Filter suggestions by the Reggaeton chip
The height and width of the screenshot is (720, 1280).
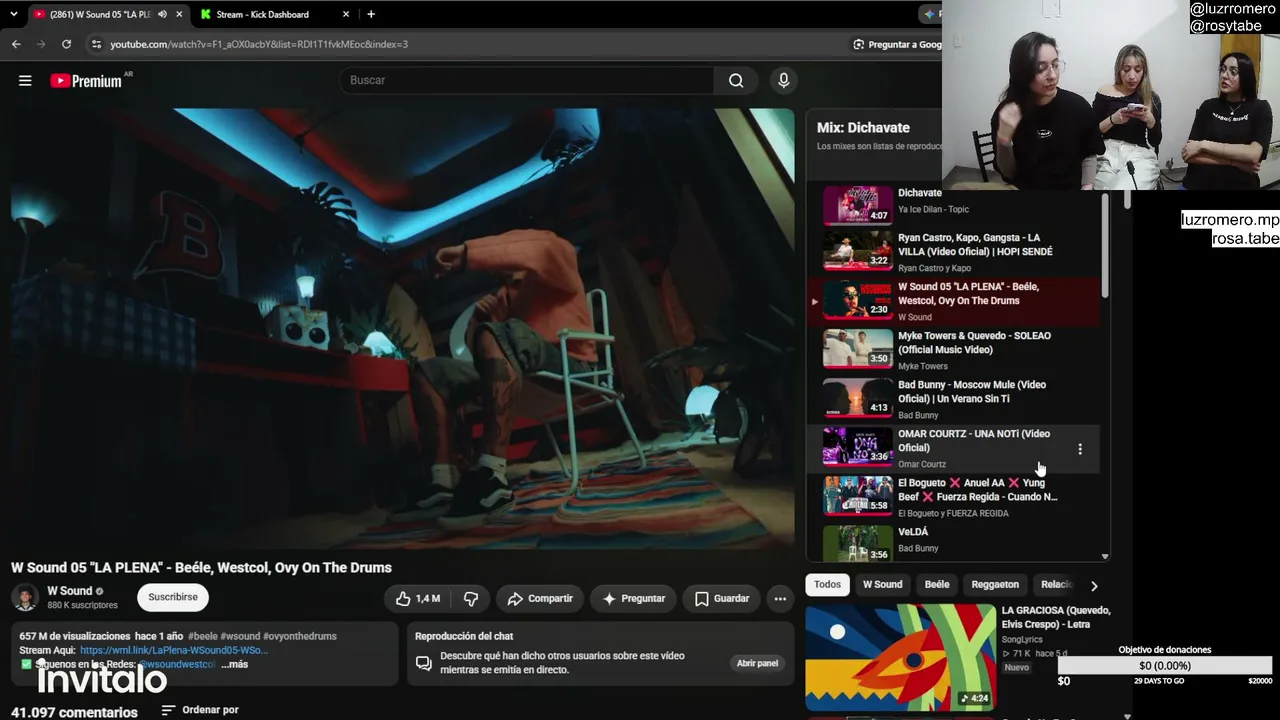(995, 584)
